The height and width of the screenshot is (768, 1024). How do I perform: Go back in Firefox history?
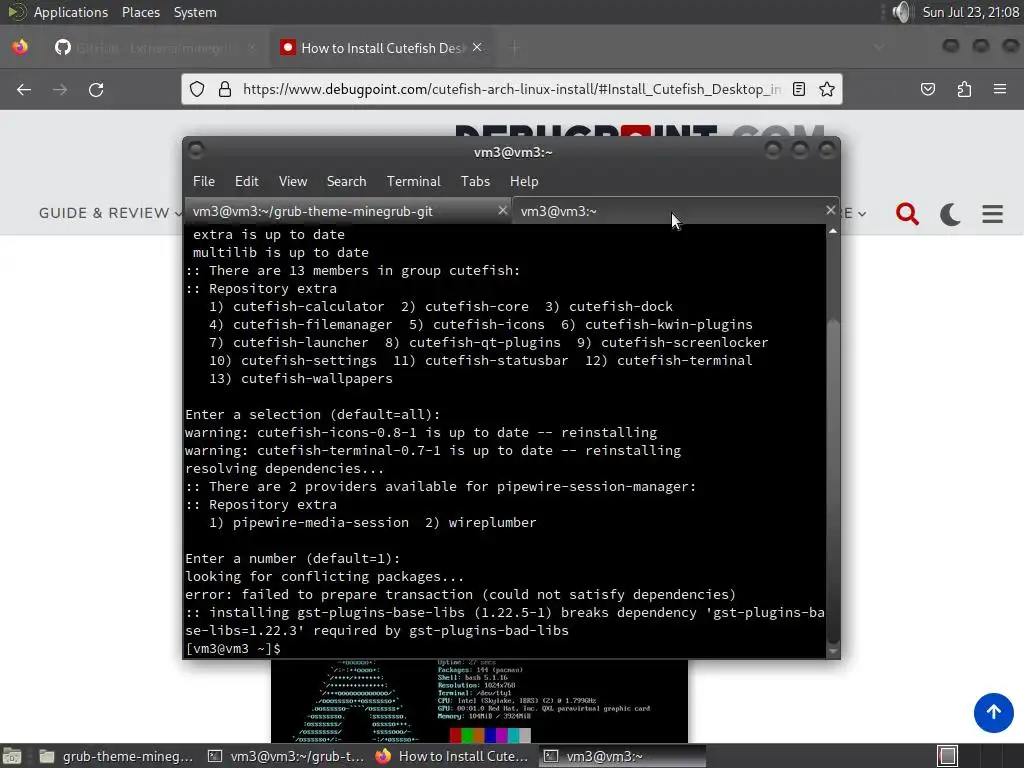pyautogui.click(x=24, y=89)
